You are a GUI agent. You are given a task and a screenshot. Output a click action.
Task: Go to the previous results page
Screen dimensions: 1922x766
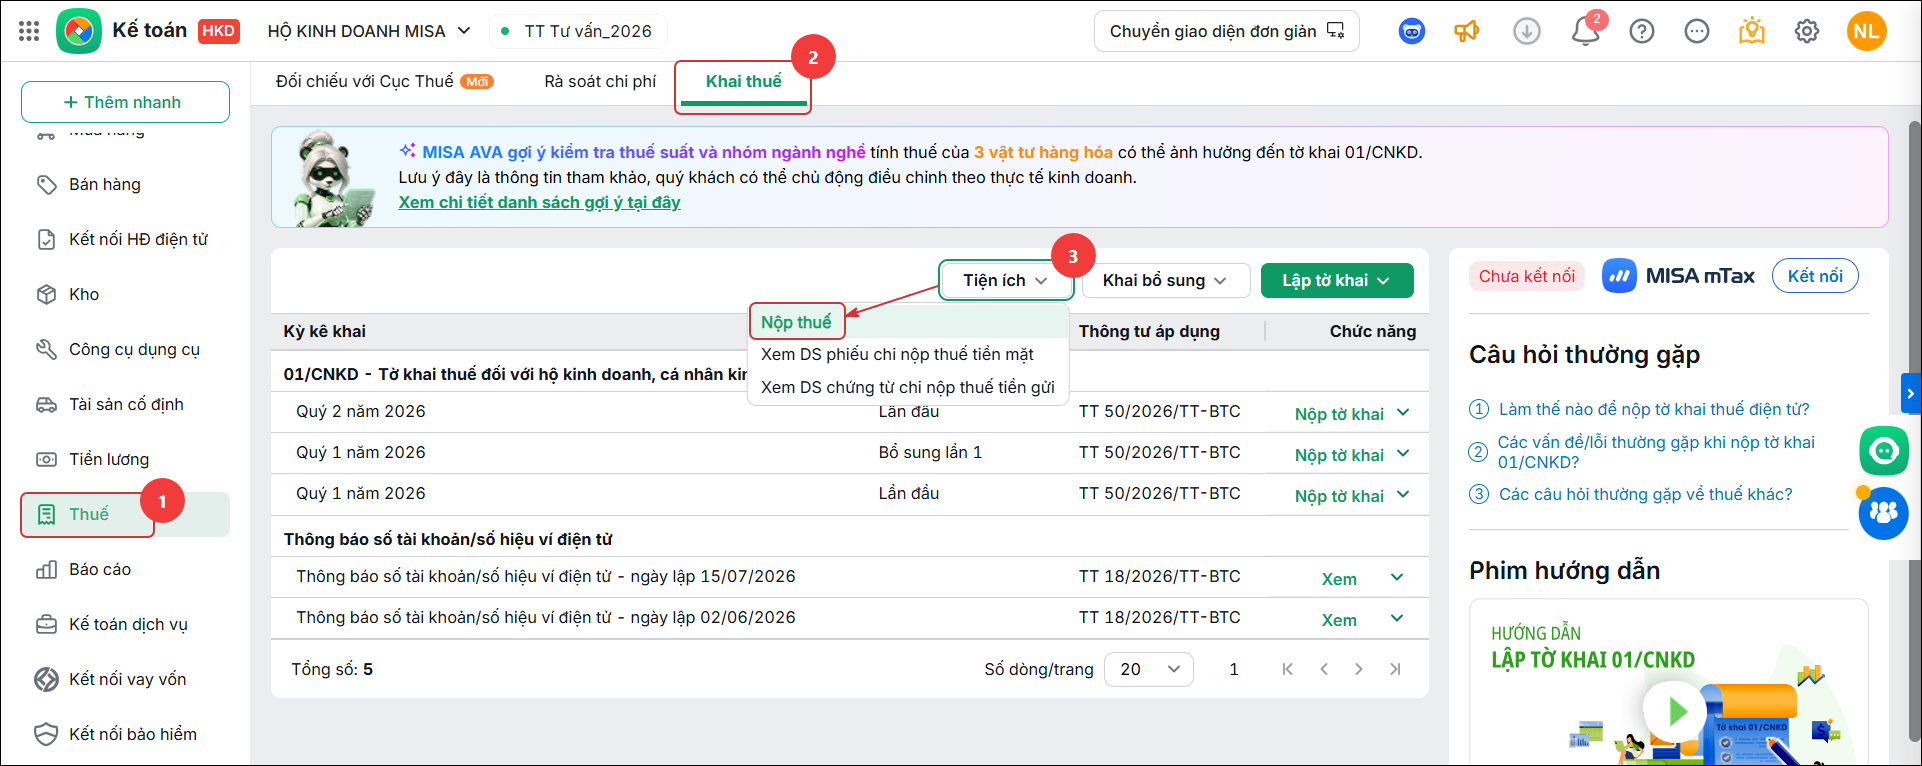point(1324,669)
